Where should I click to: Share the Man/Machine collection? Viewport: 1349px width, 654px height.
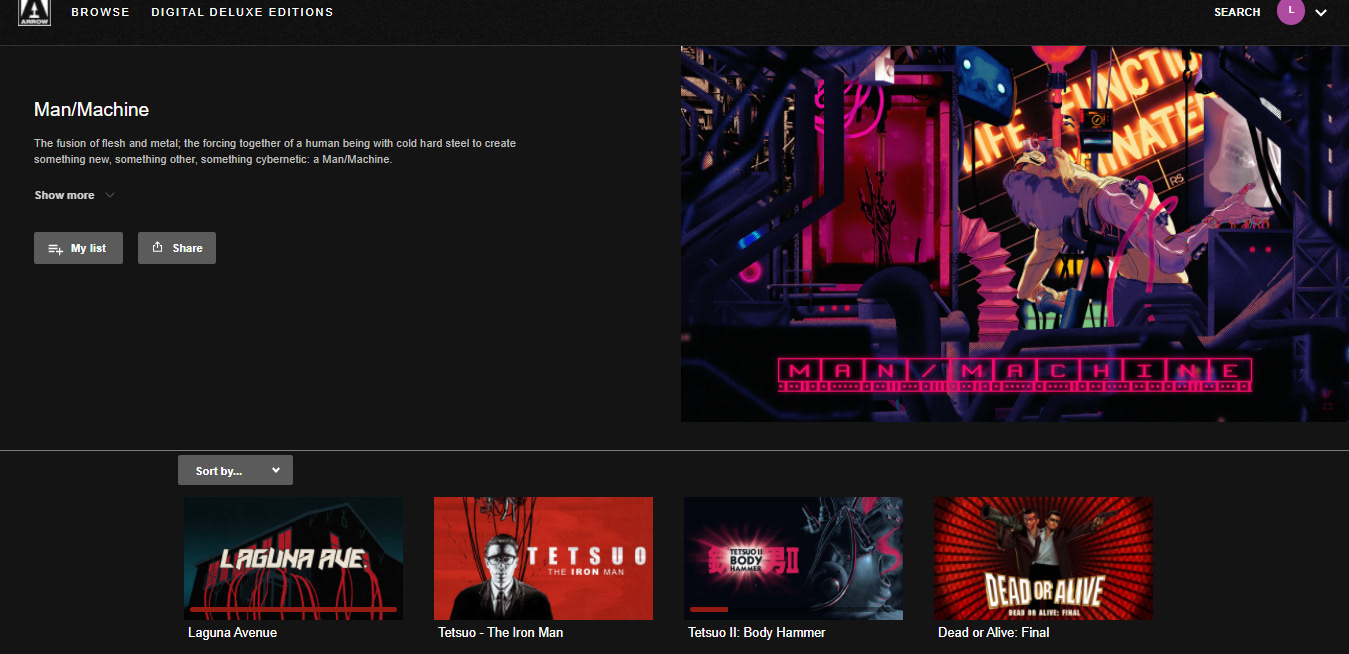coord(177,248)
